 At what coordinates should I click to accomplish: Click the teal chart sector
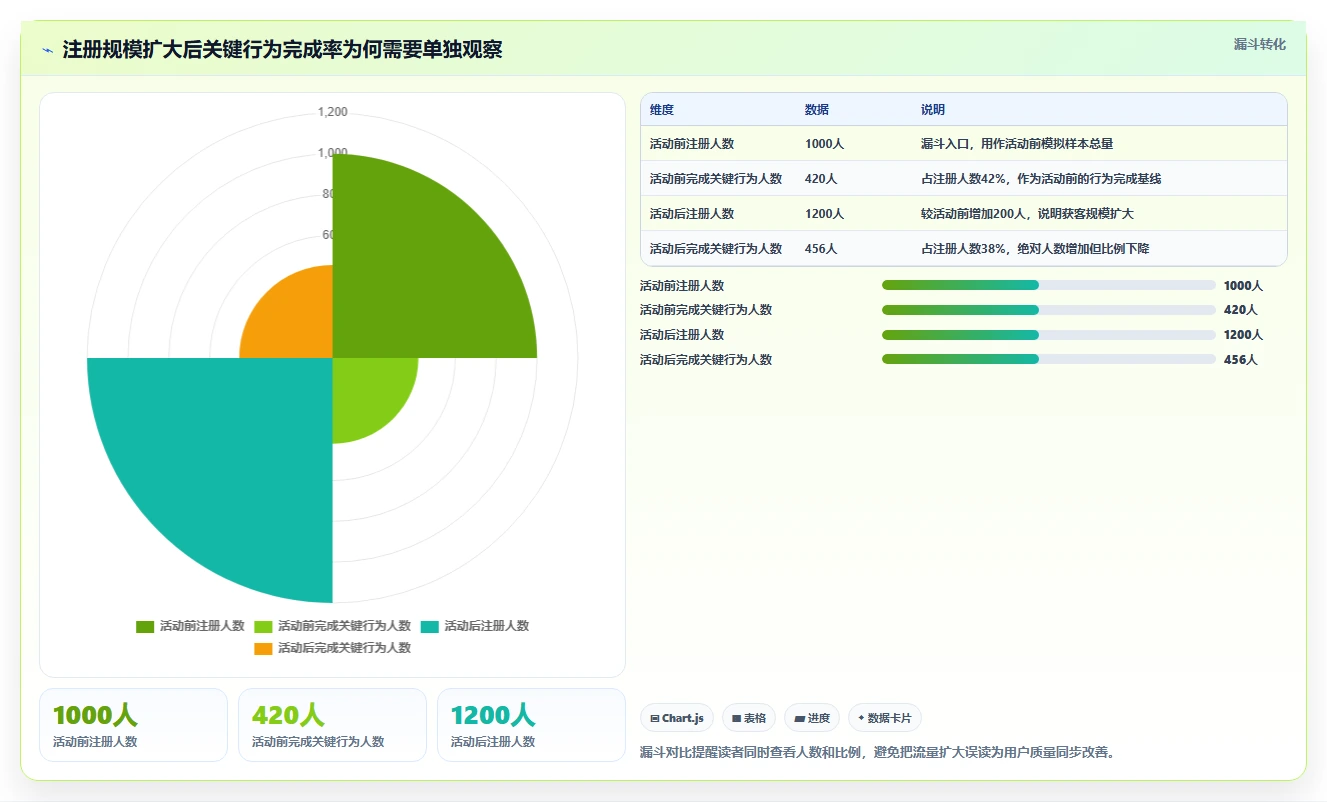(230, 460)
